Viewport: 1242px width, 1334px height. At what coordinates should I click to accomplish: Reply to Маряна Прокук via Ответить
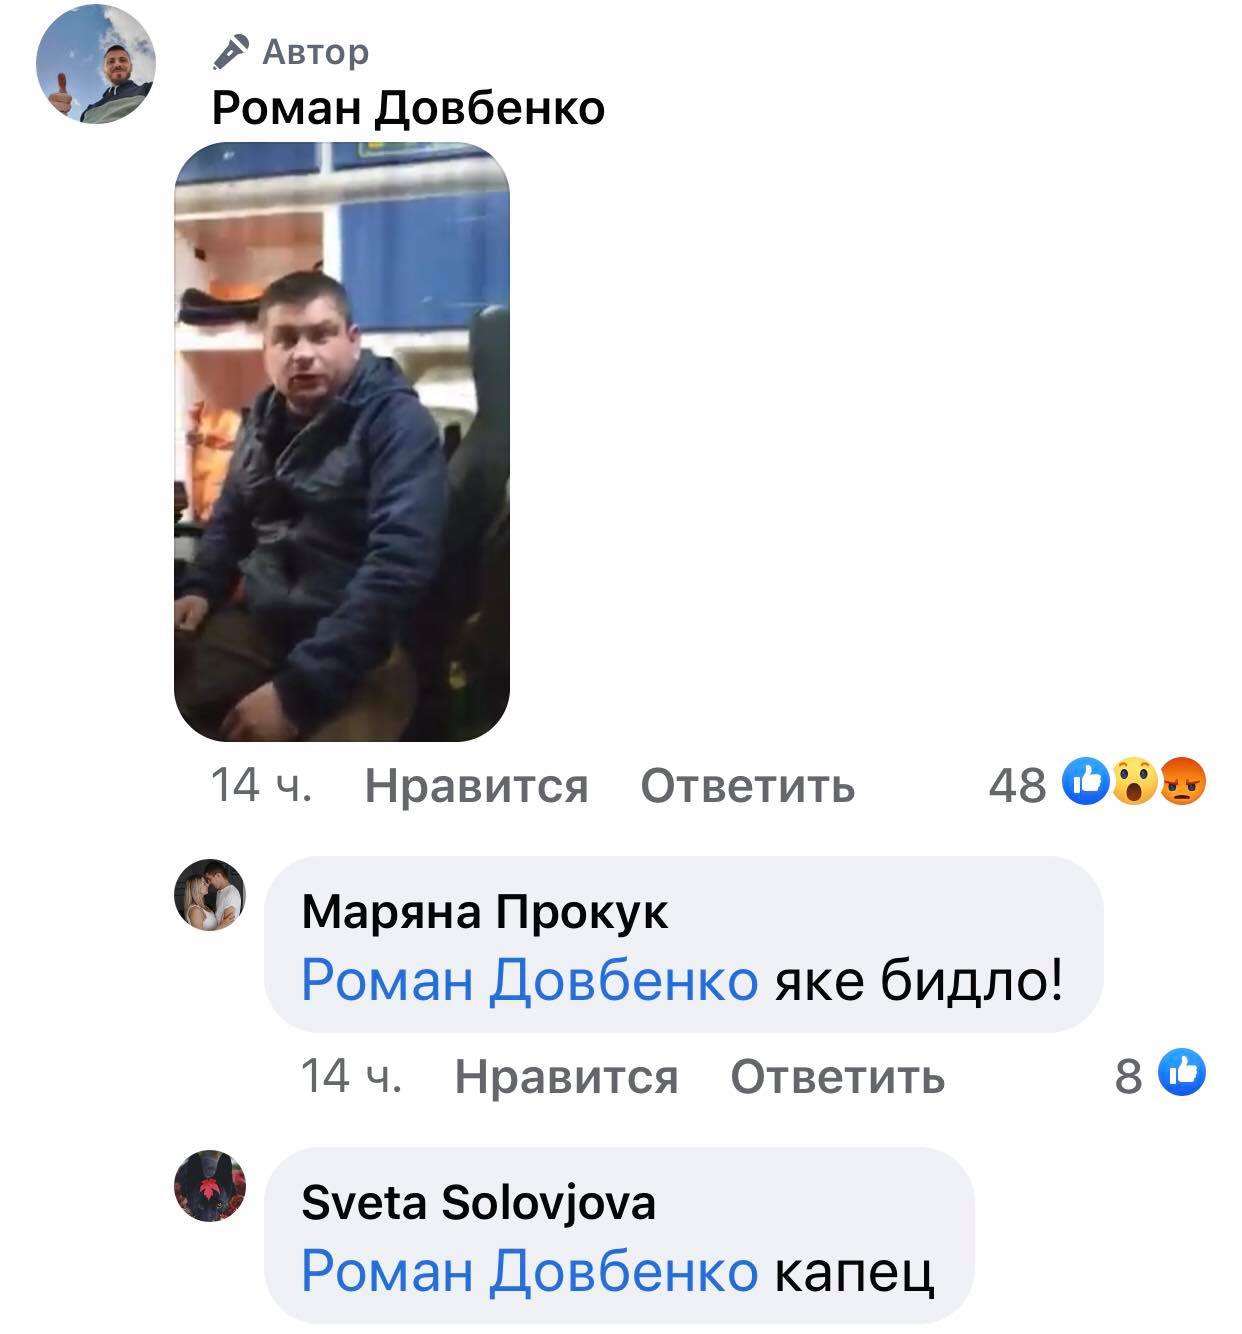(x=838, y=1077)
